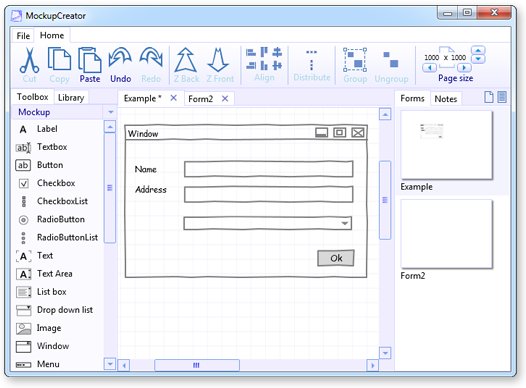This screenshot has height=388, width=526.
Task: Click the new form page icon
Action: click(x=489, y=97)
